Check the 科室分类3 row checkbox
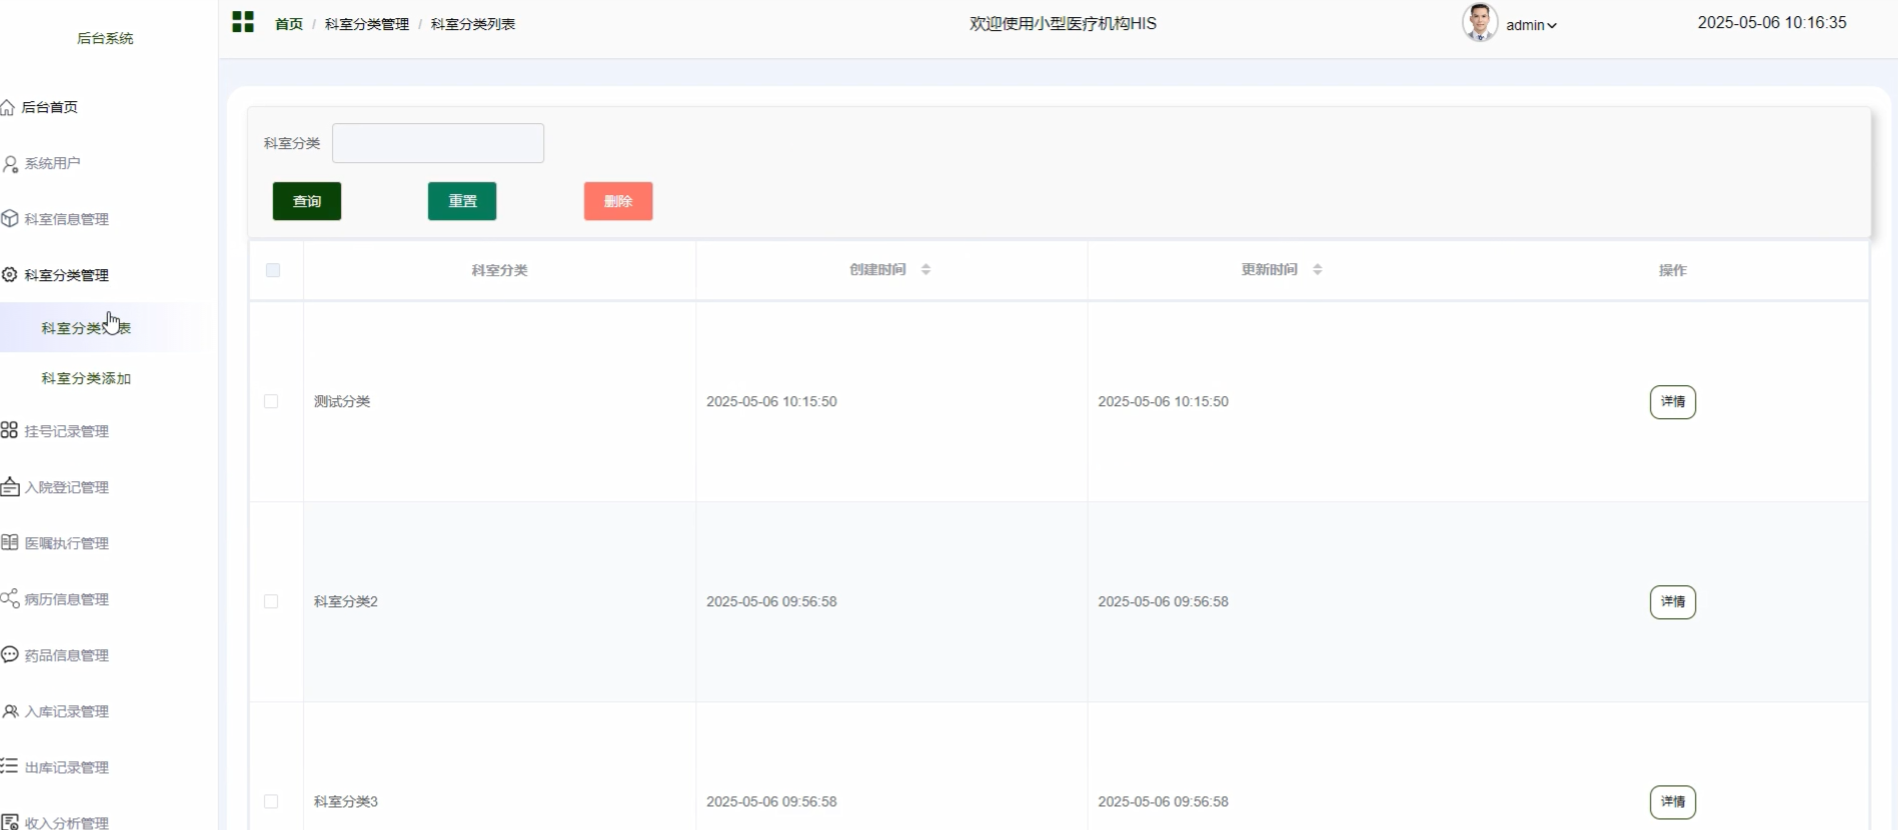This screenshot has width=1898, height=830. [x=271, y=801]
